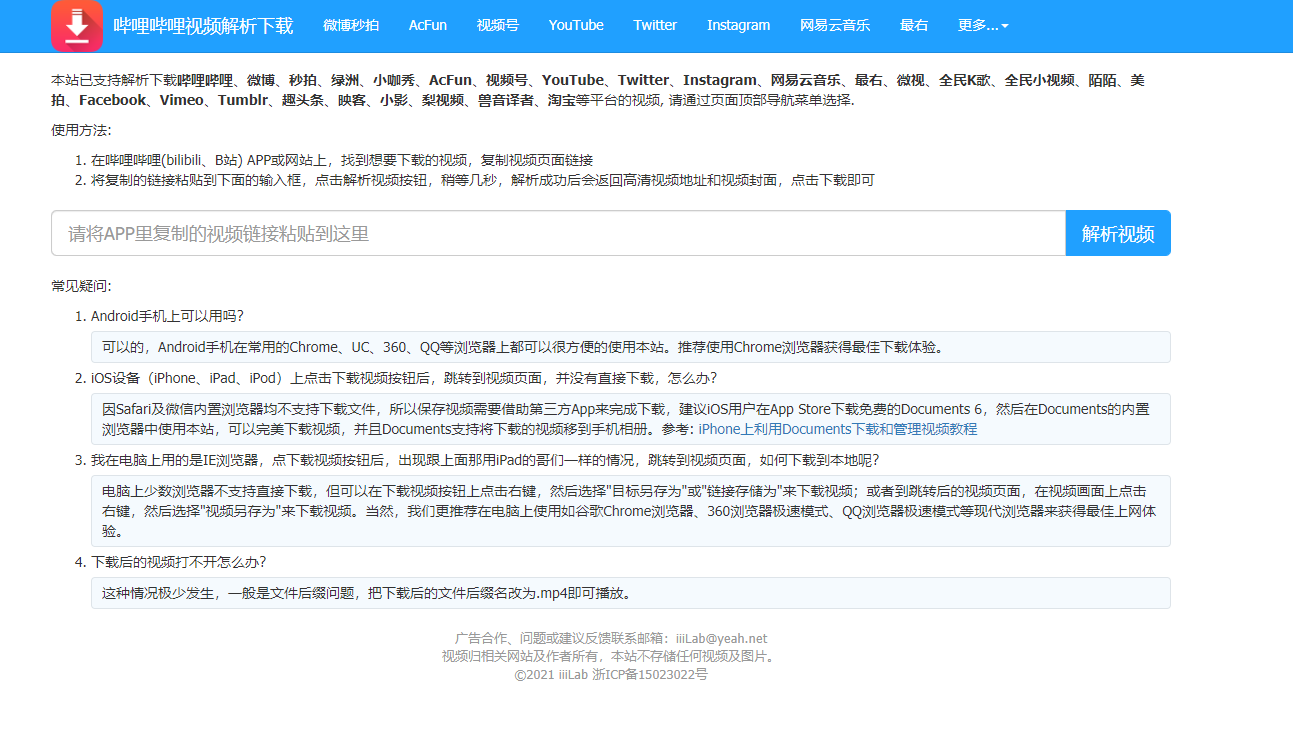Focus the video link input field
This screenshot has height=734, width=1293.
(559, 233)
